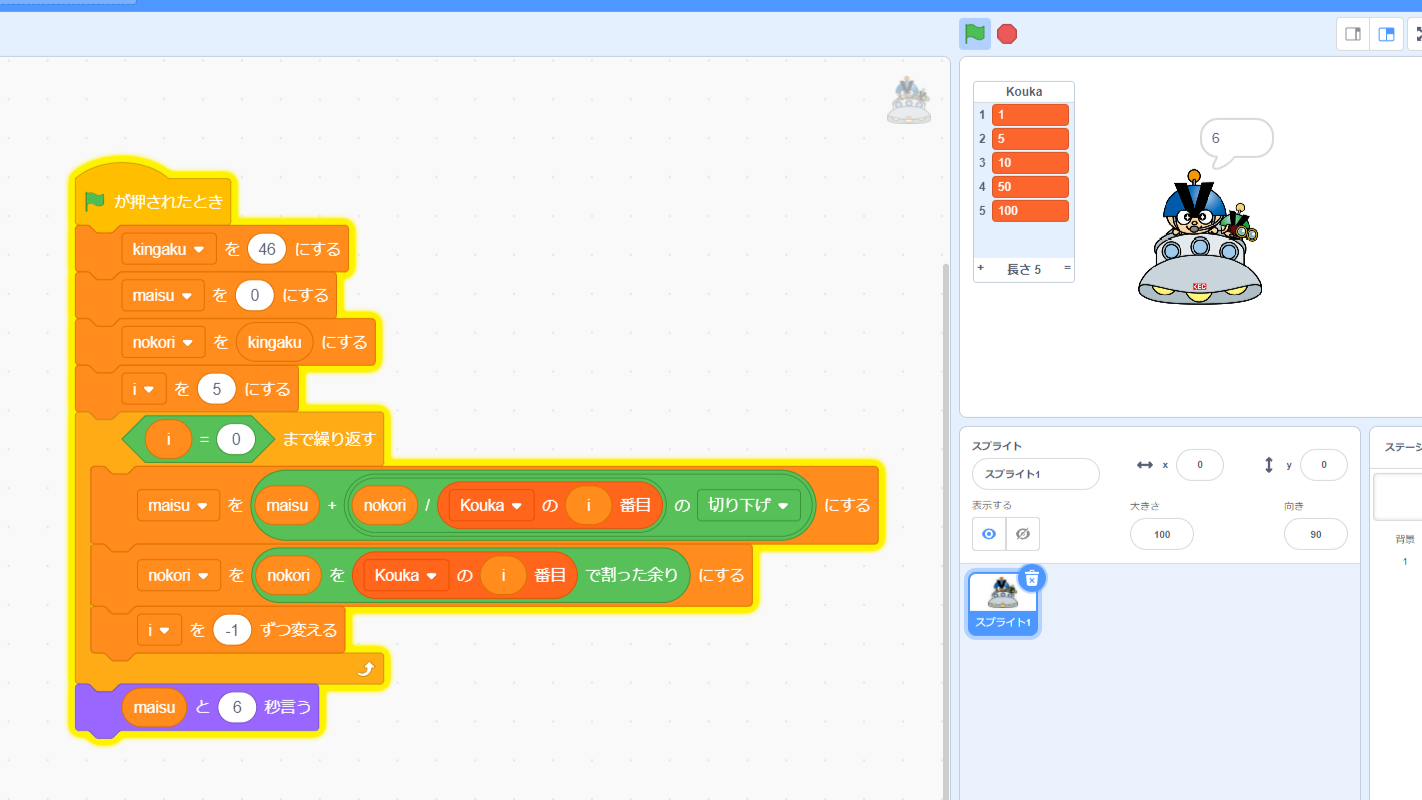Select the スプライト1 sprite thumbnail
This screenshot has height=800, width=1422.
(1002, 603)
